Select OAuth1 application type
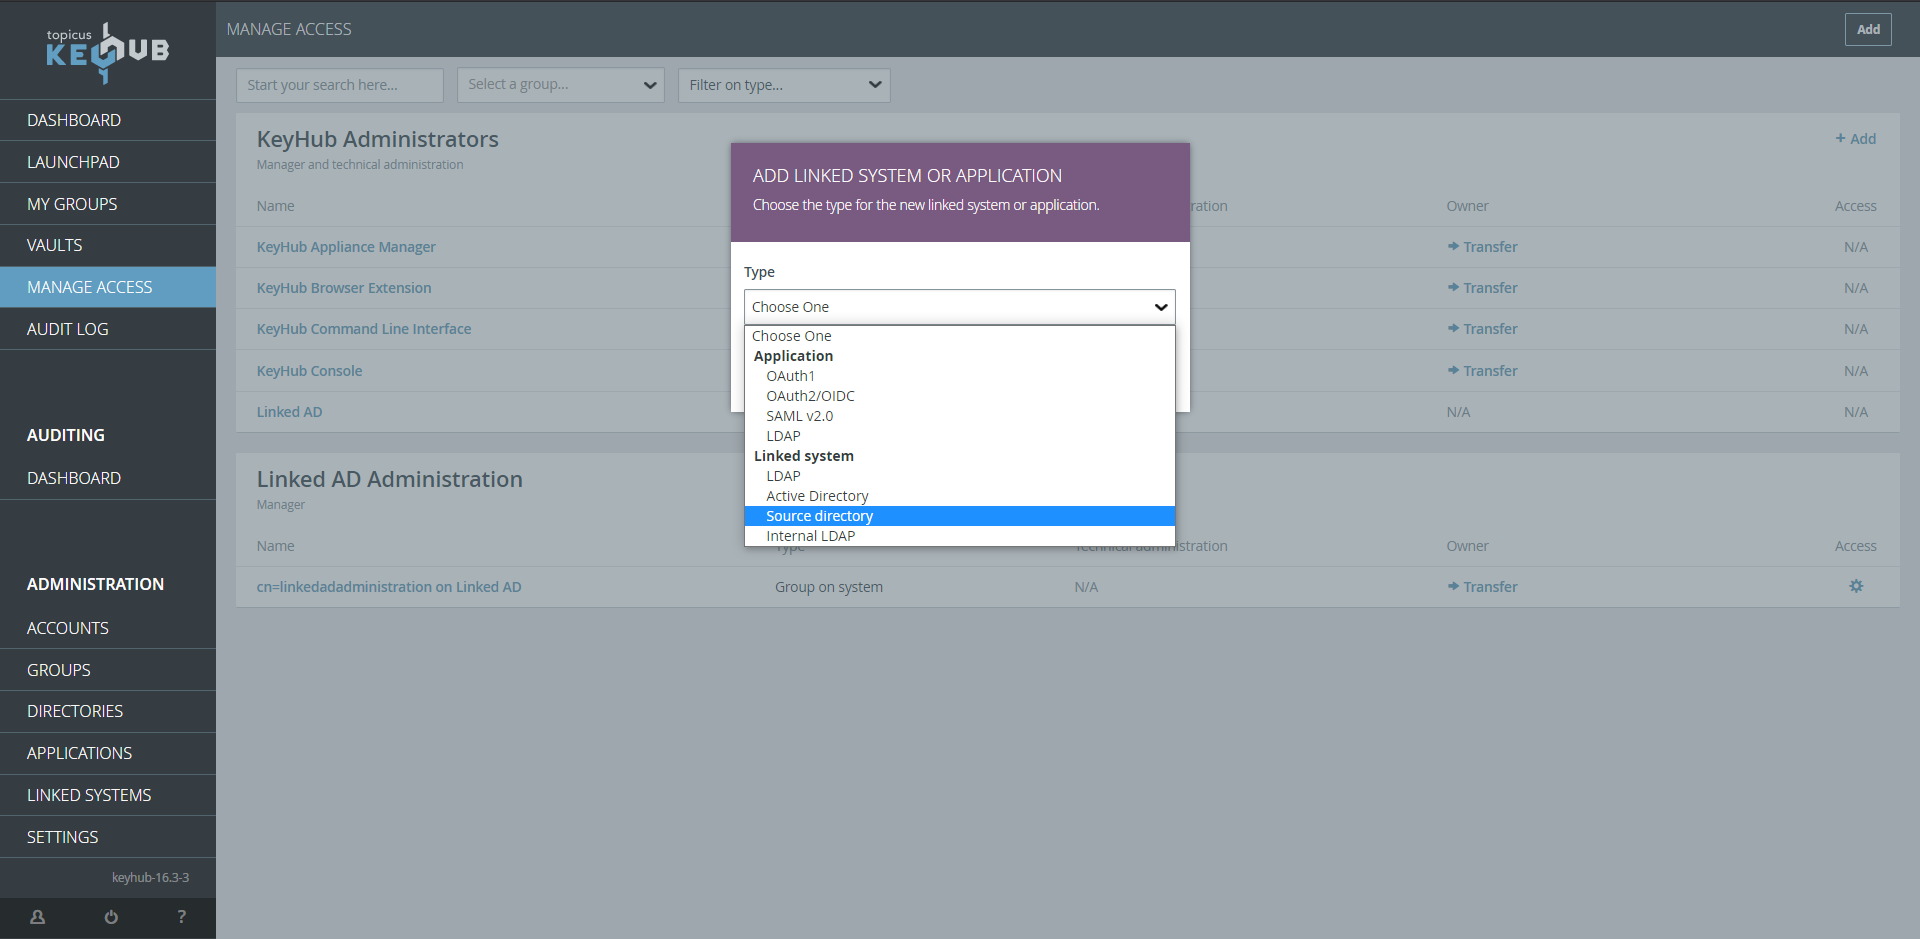 pos(959,376)
